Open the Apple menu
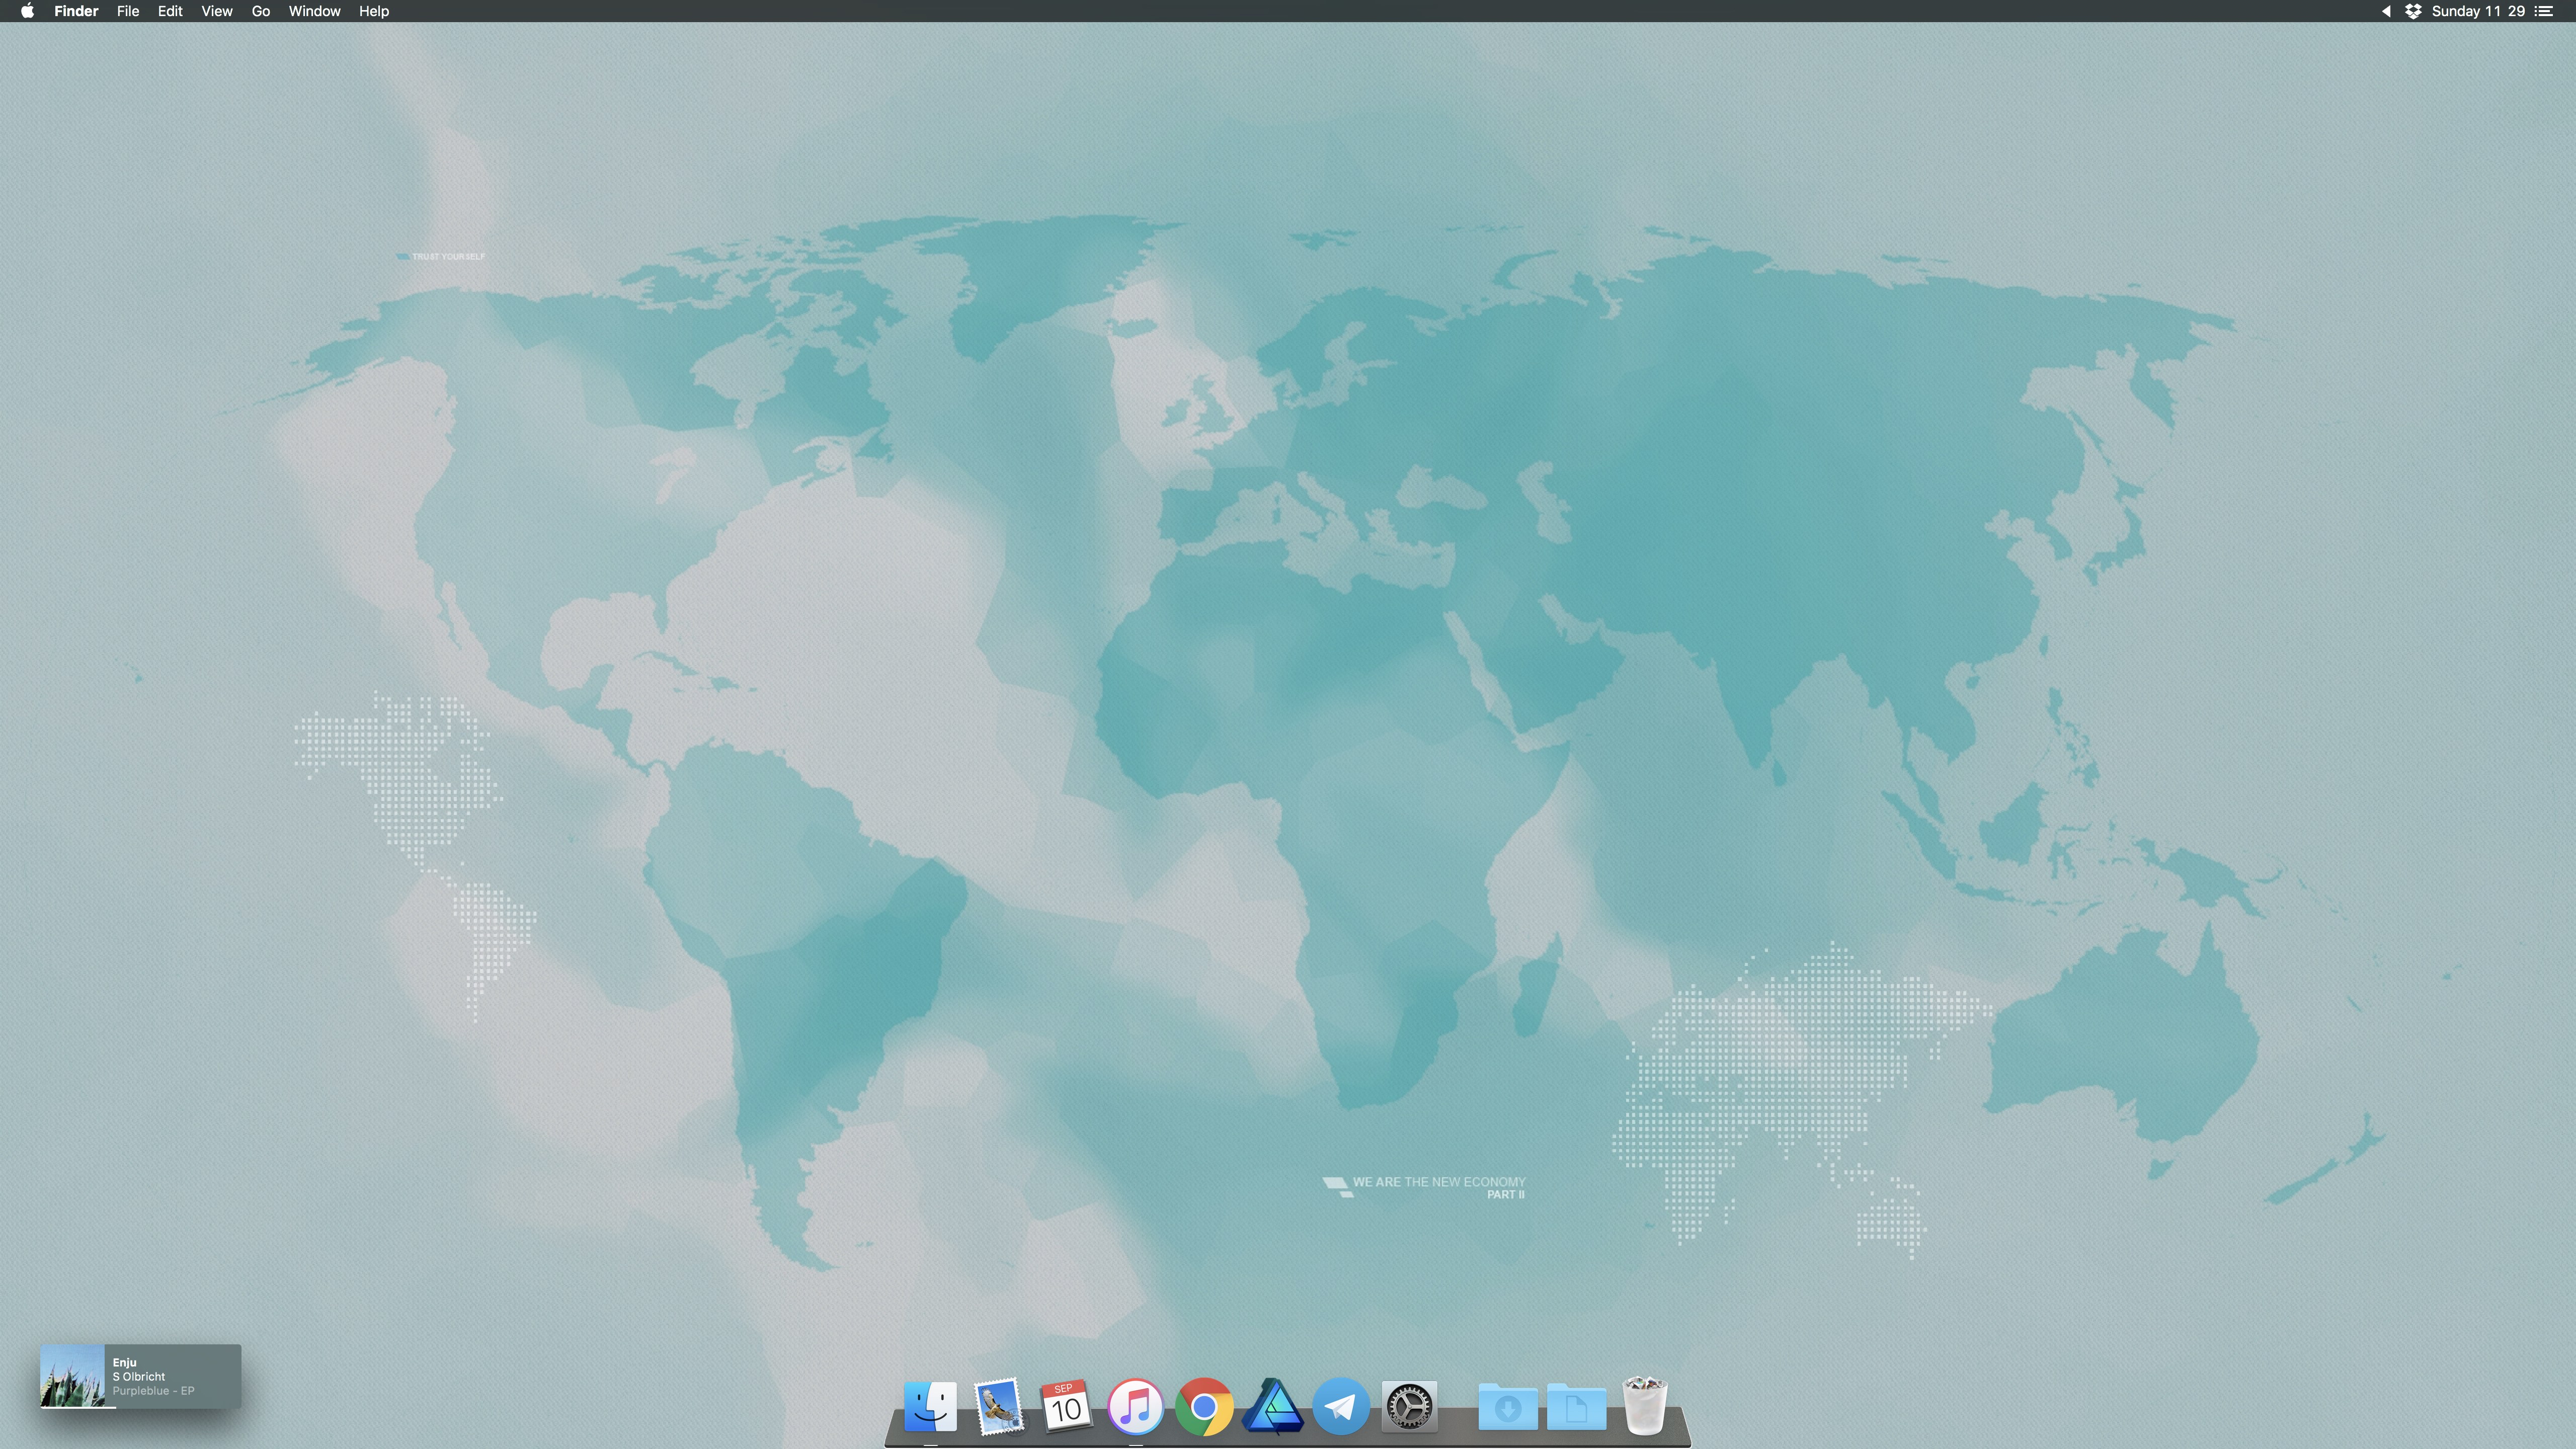The height and width of the screenshot is (1449, 2576). coord(27,11)
